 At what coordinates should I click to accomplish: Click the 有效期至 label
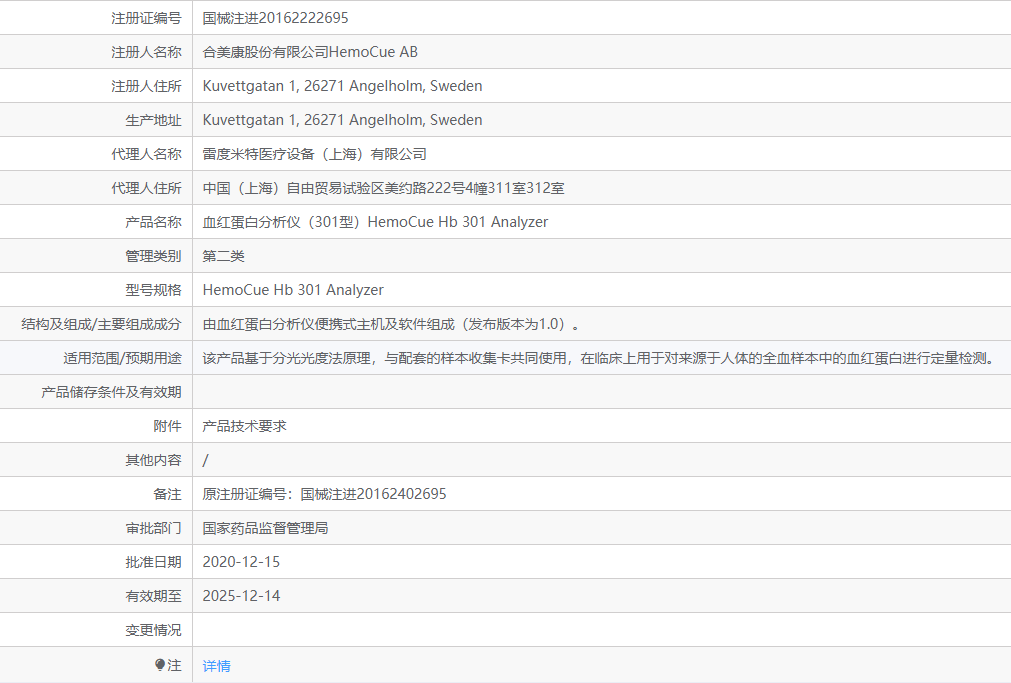tap(153, 597)
